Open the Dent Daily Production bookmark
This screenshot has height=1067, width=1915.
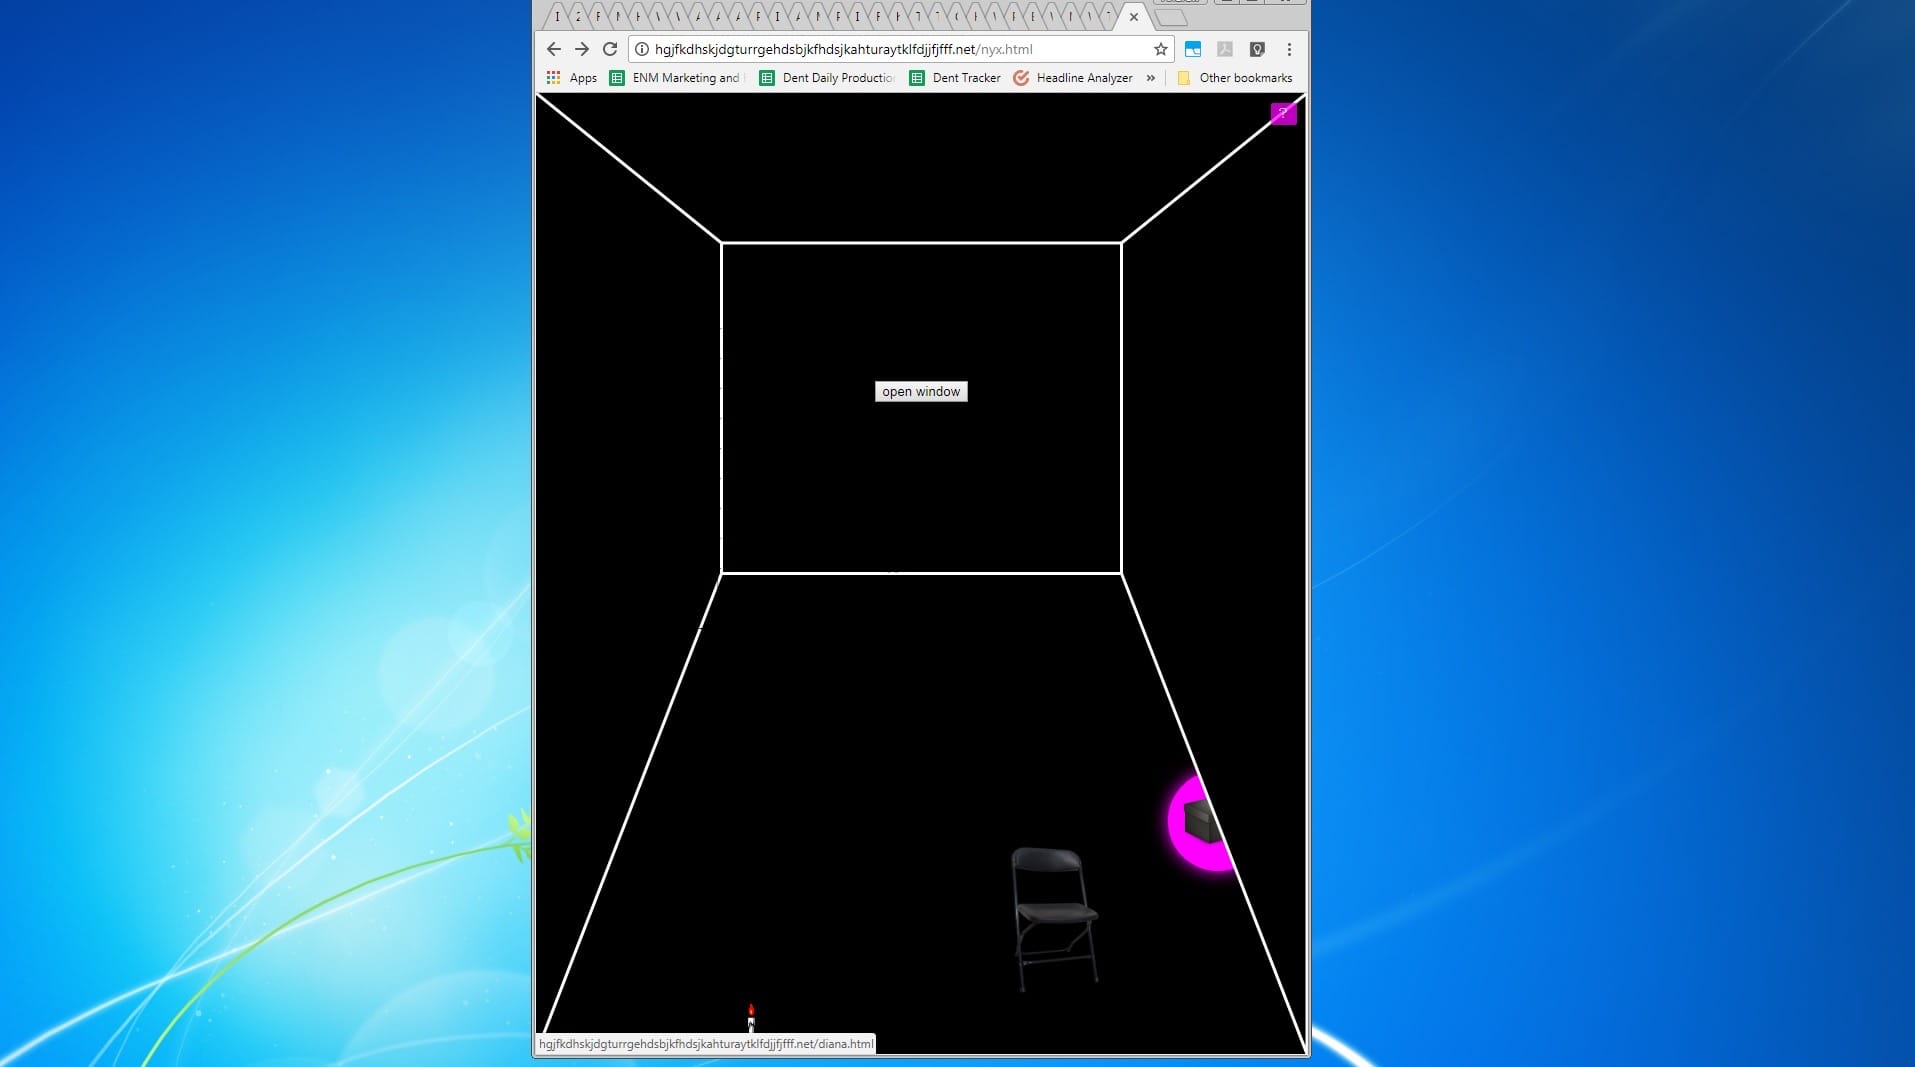(x=827, y=78)
